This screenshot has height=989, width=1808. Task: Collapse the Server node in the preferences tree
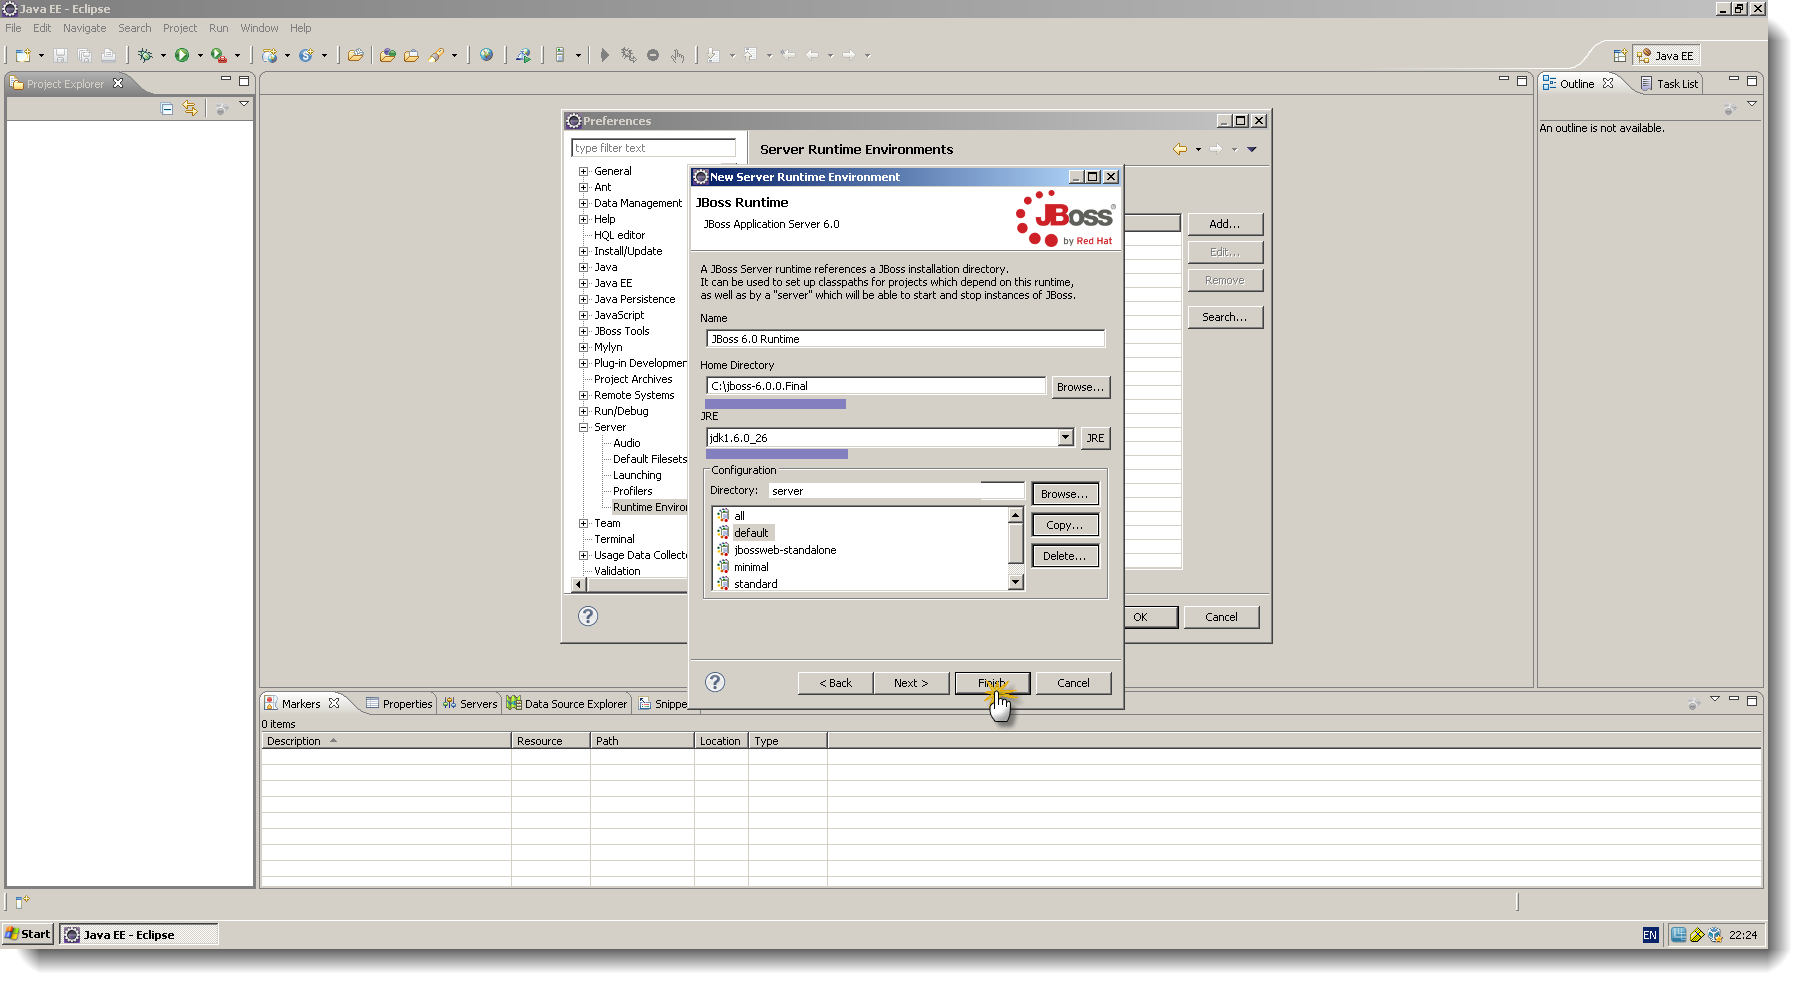click(x=583, y=427)
